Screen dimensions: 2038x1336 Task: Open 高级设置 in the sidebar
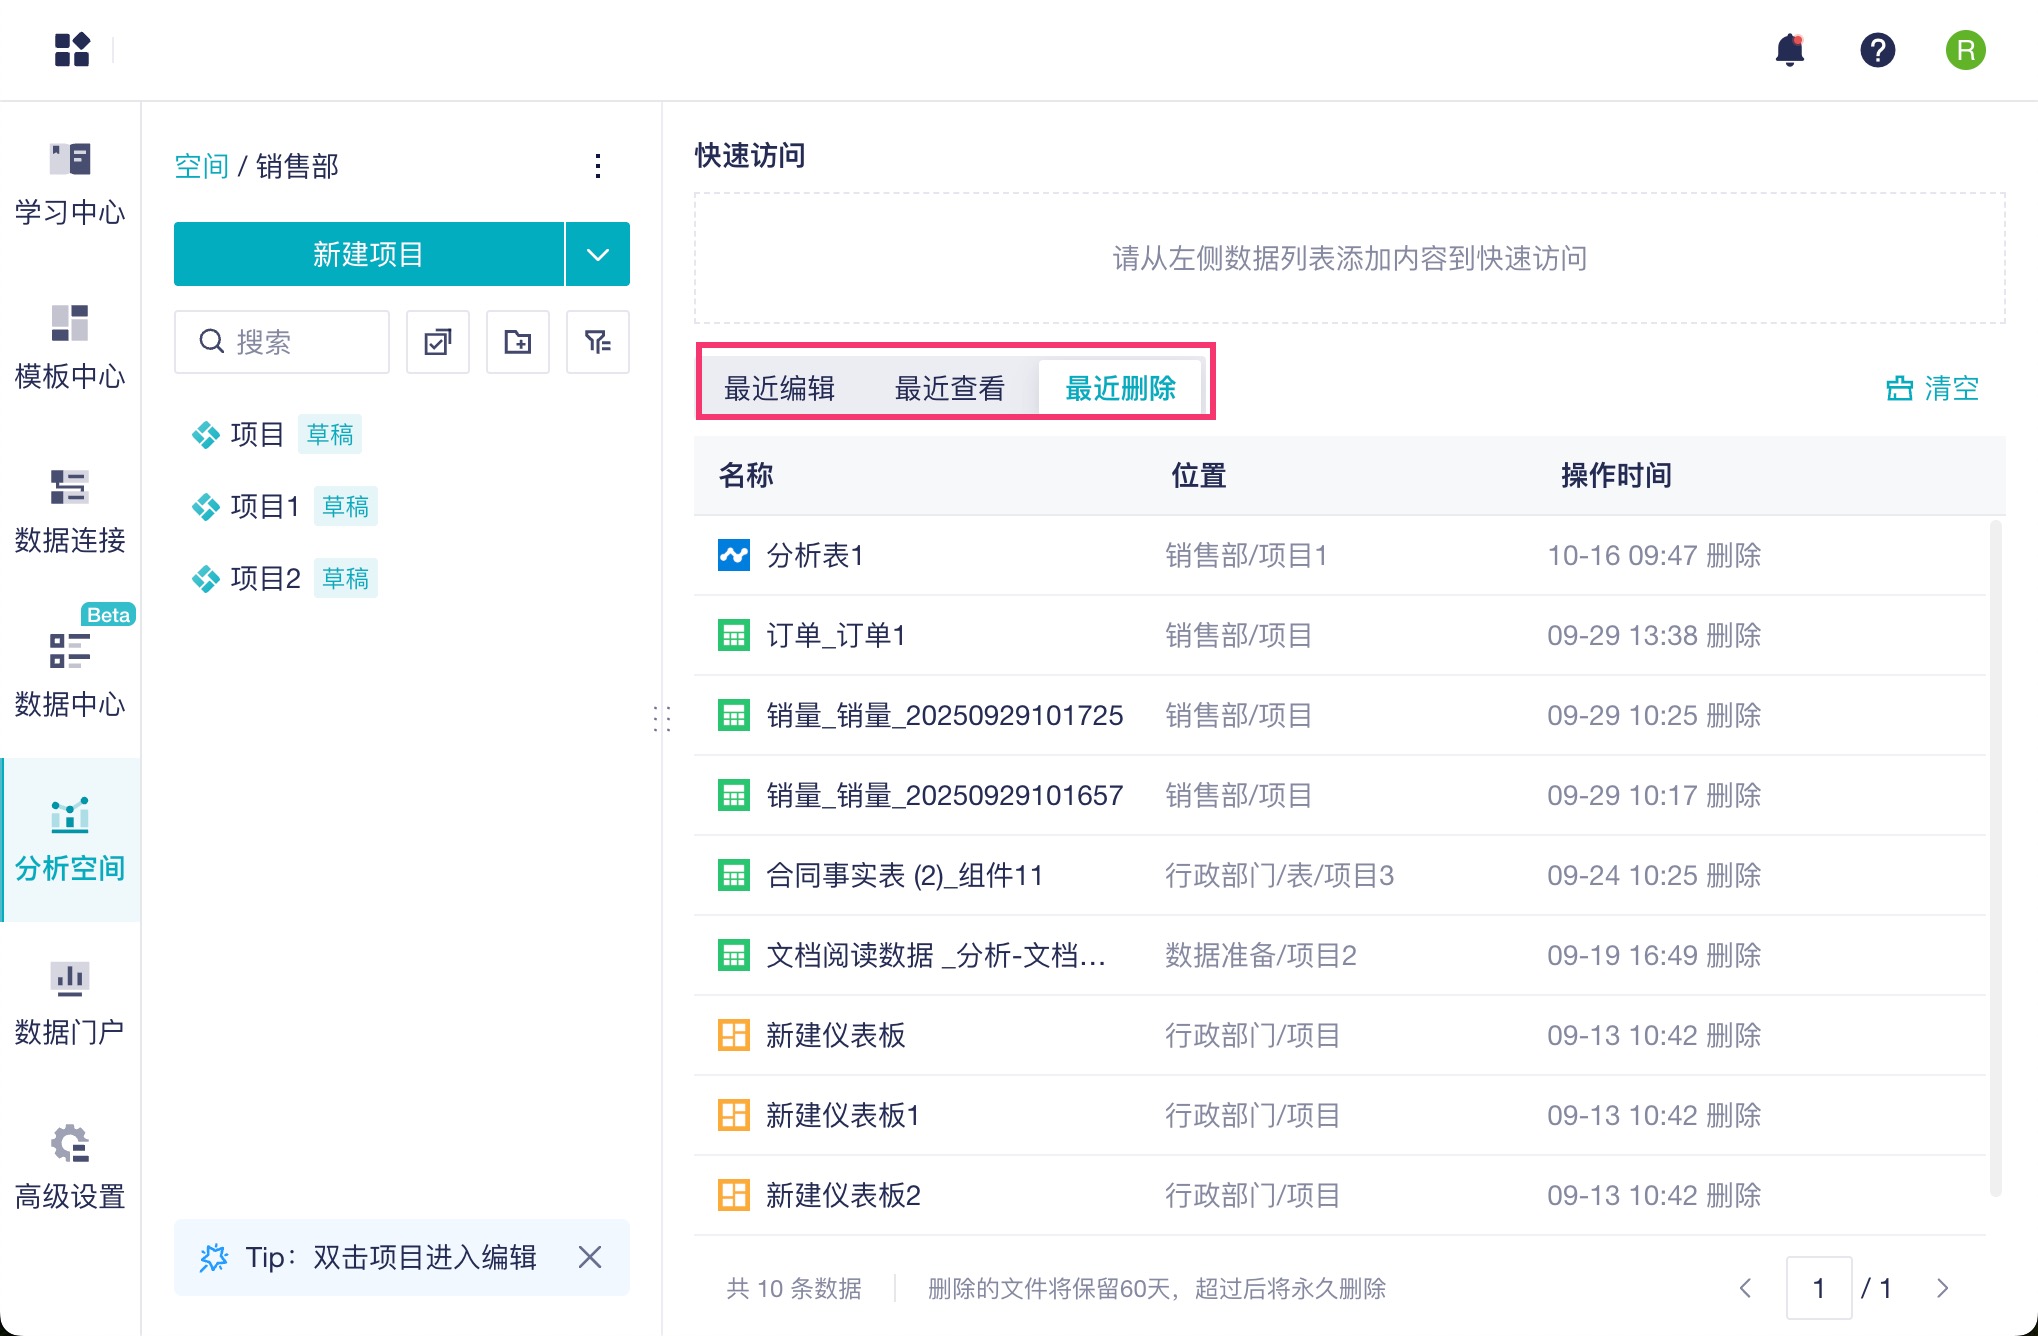70,1168
